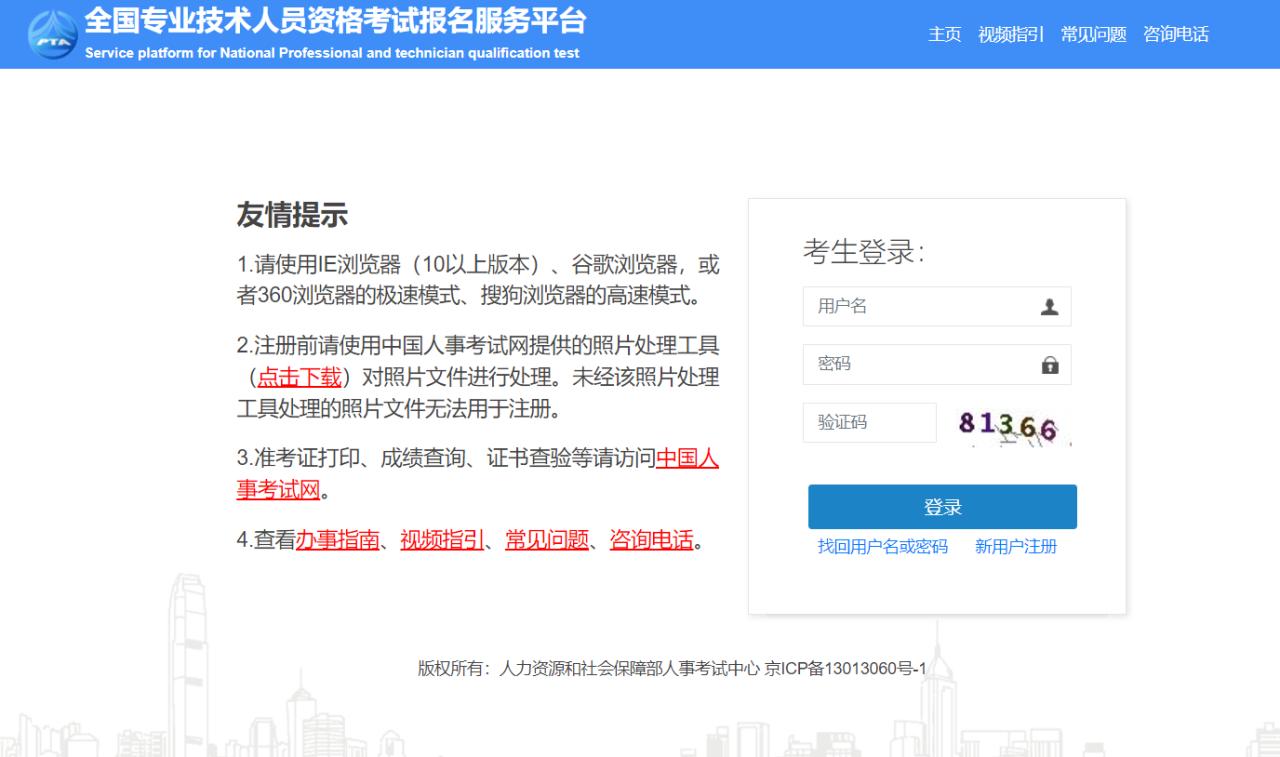Open the 主页 nav item

click(x=945, y=34)
